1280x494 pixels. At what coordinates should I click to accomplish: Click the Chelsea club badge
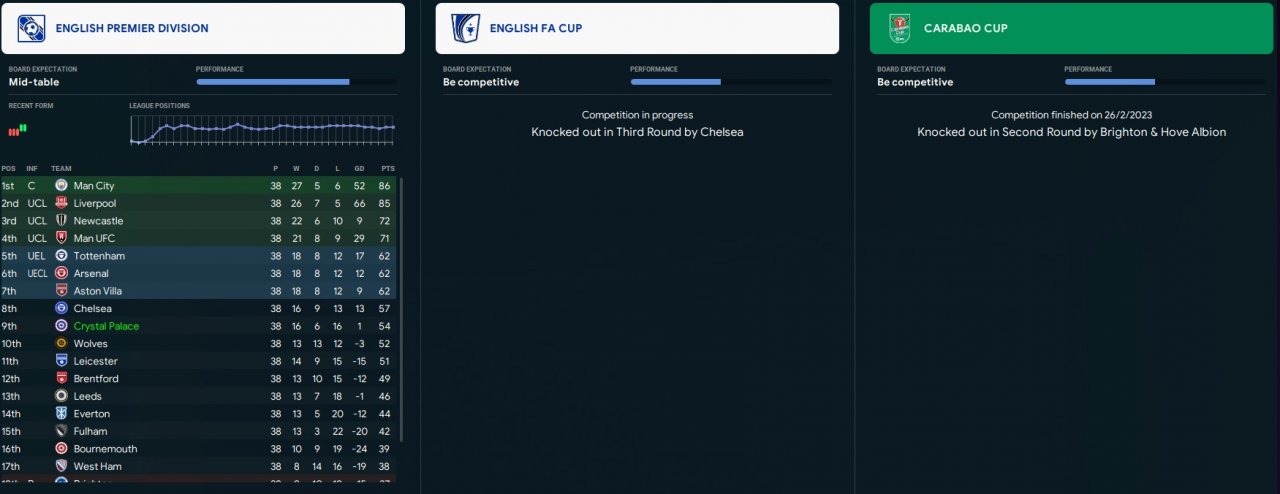(x=61, y=308)
